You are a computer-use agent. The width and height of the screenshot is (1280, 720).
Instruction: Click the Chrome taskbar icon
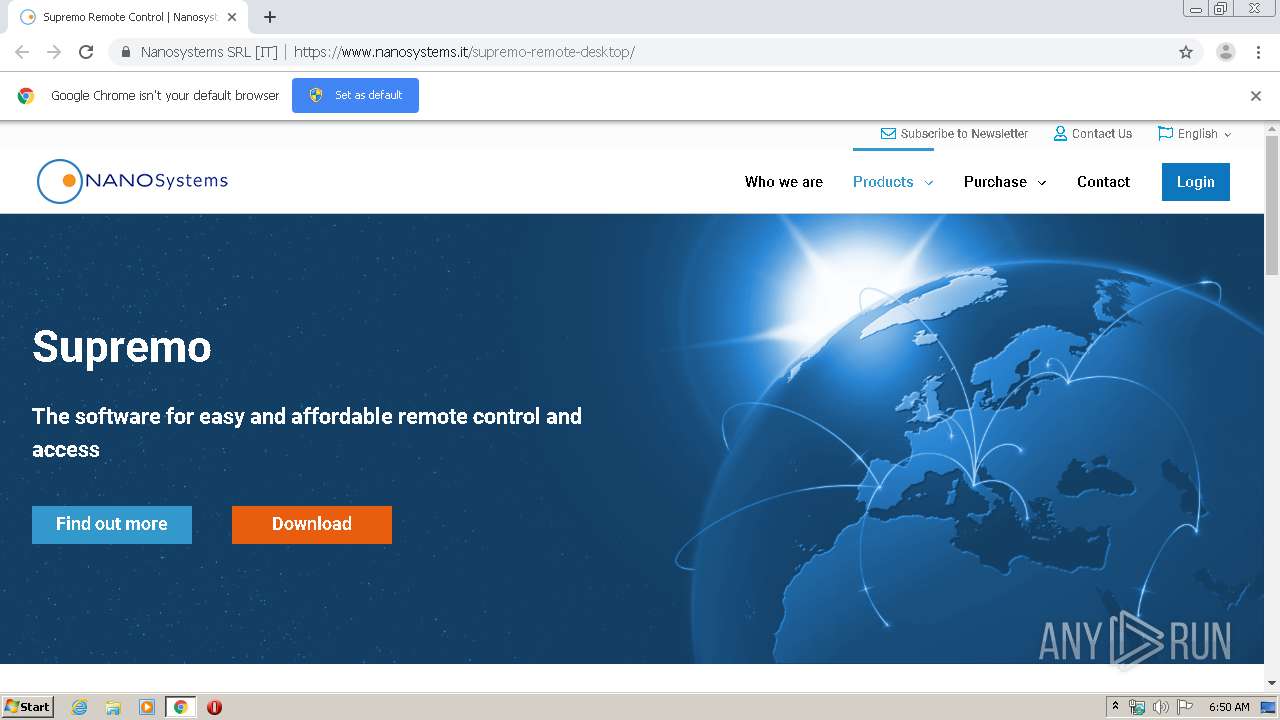pyautogui.click(x=181, y=707)
